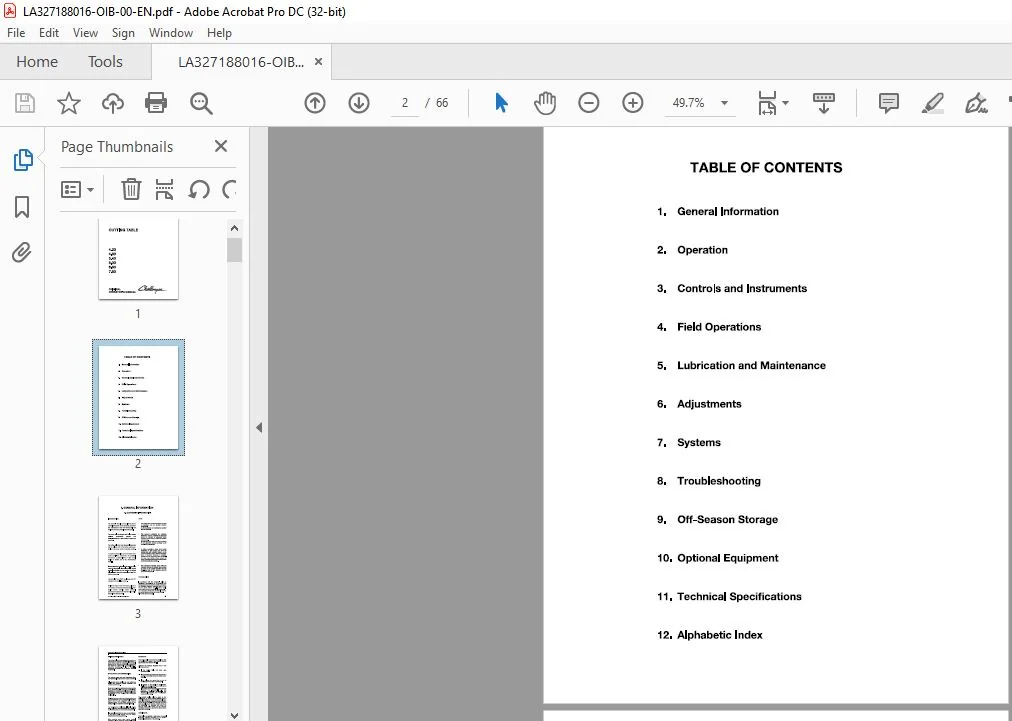The image size is (1012, 721).
Task: Click 'Lubrication and Maintenance' contents entry
Action: pyautogui.click(x=751, y=365)
